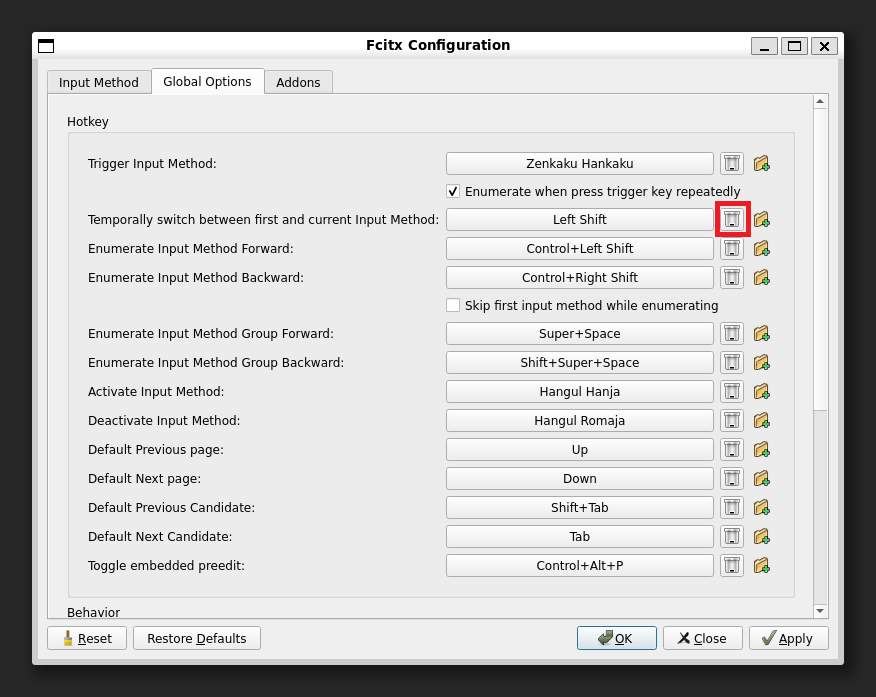Add second key for Default Next page
Viewport: 876px width, 697px height.
(x=761, y=479)
